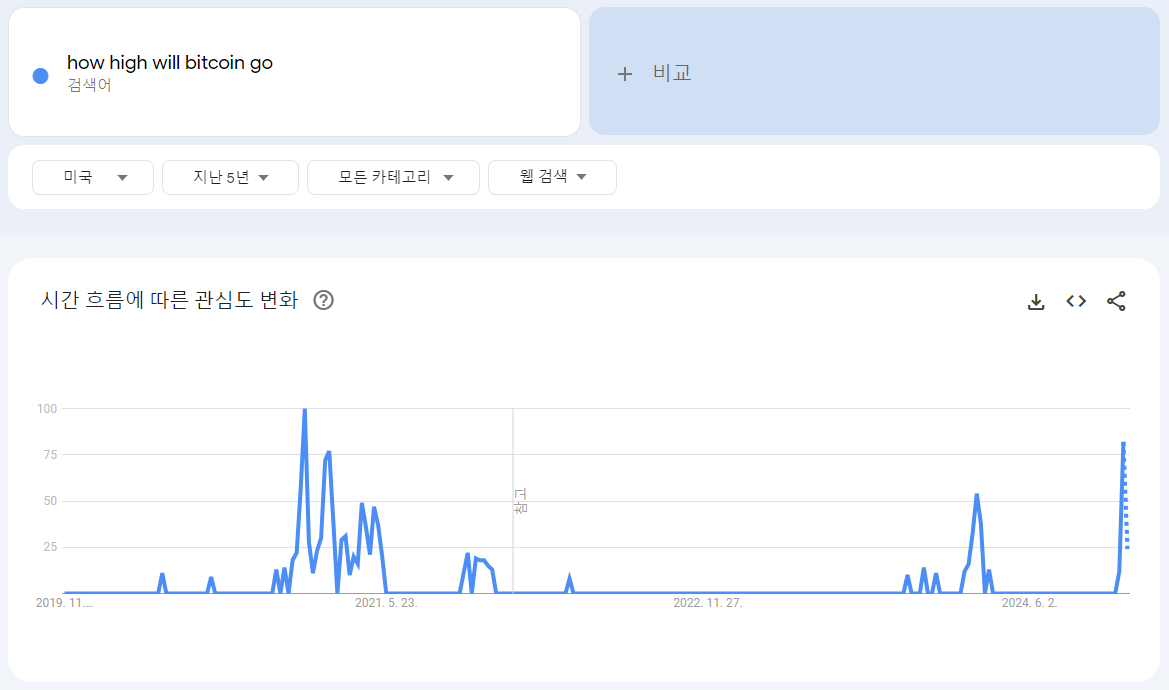Click the 2022. 11. 27. axis label

click(x=708, y=603)
